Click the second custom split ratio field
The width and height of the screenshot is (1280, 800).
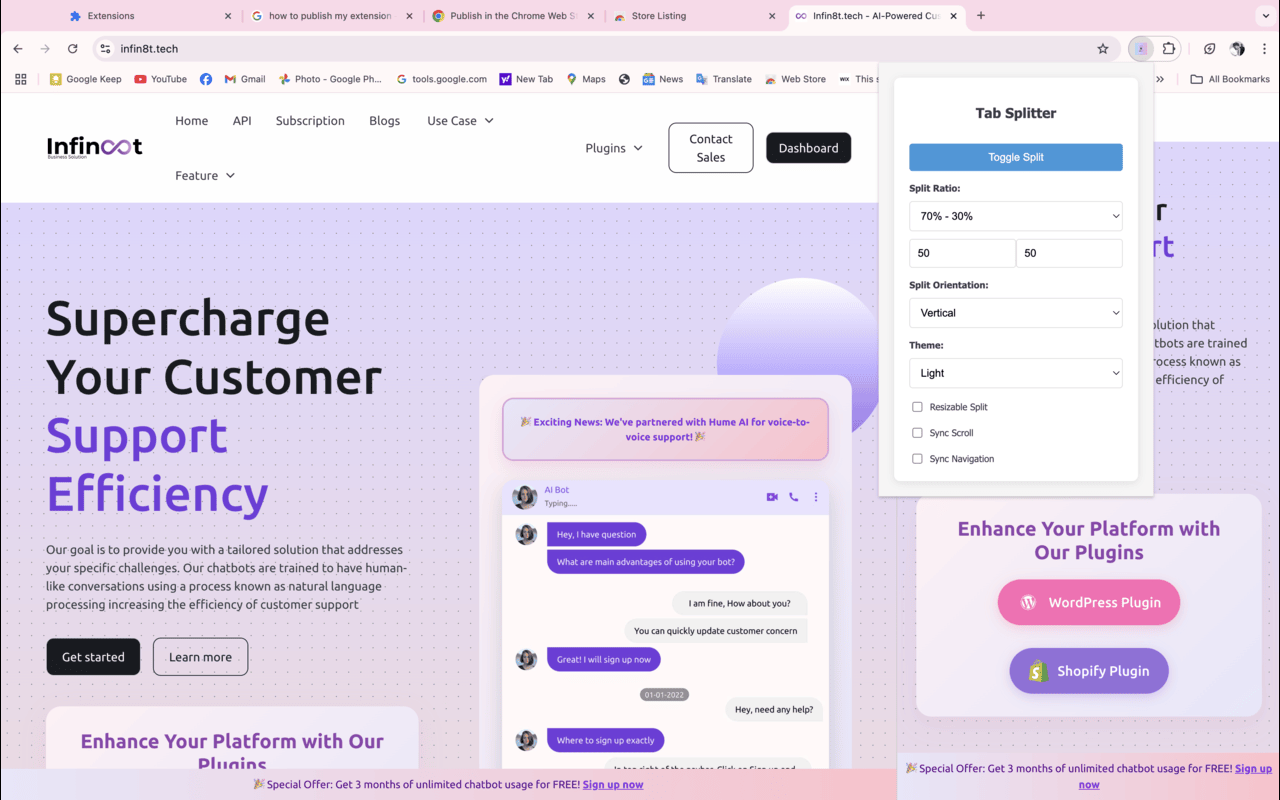[x=1070, y=253]
